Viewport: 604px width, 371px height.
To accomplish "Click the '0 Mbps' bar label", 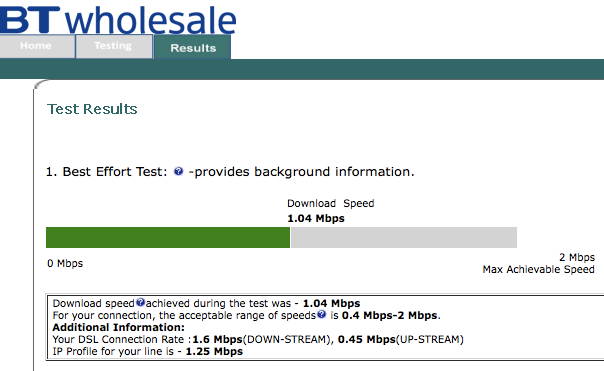I will coord(65,264).
